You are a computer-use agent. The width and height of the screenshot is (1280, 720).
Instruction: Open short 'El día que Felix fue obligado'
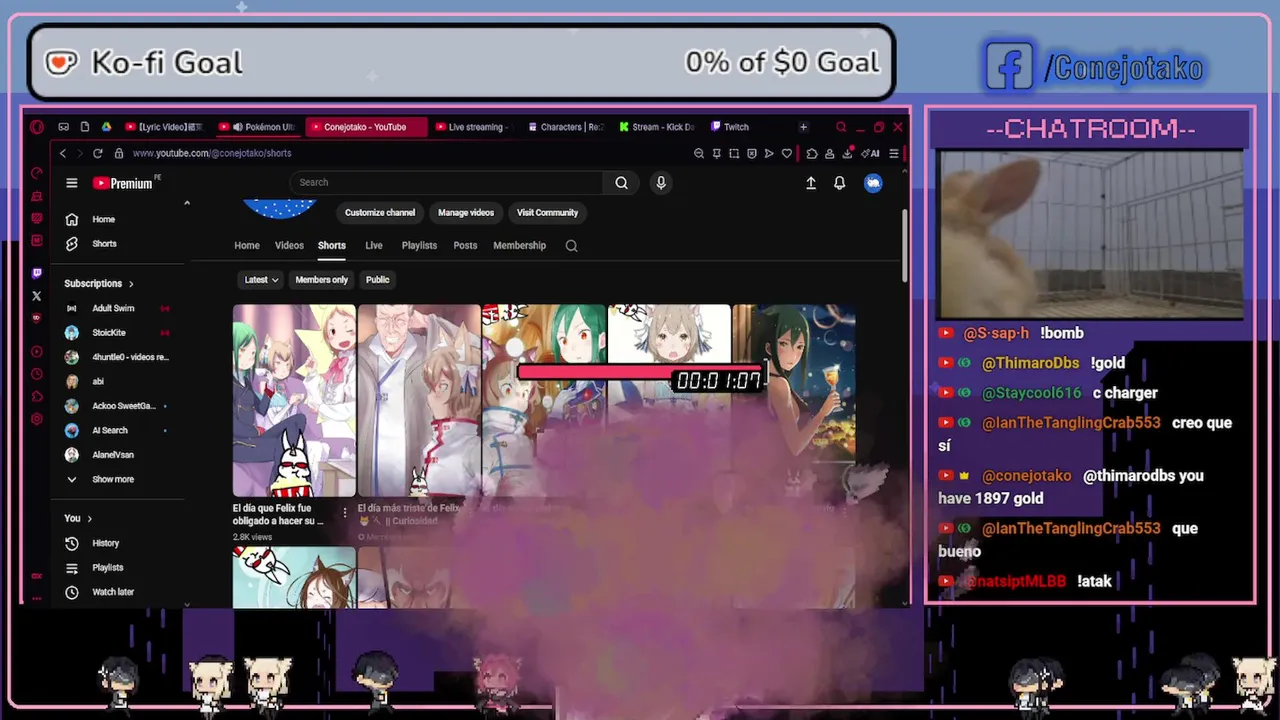[294, 401]
